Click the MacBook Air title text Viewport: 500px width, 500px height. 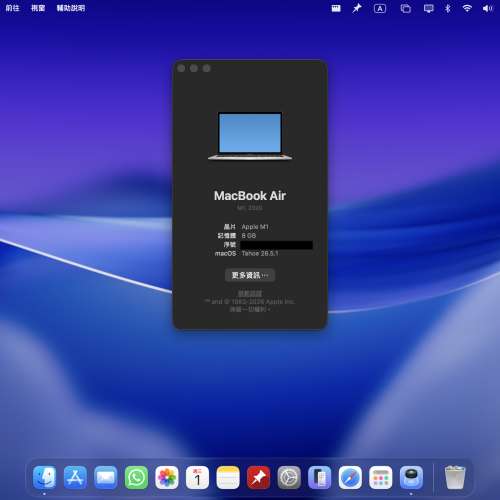click(x=250, y=196)
